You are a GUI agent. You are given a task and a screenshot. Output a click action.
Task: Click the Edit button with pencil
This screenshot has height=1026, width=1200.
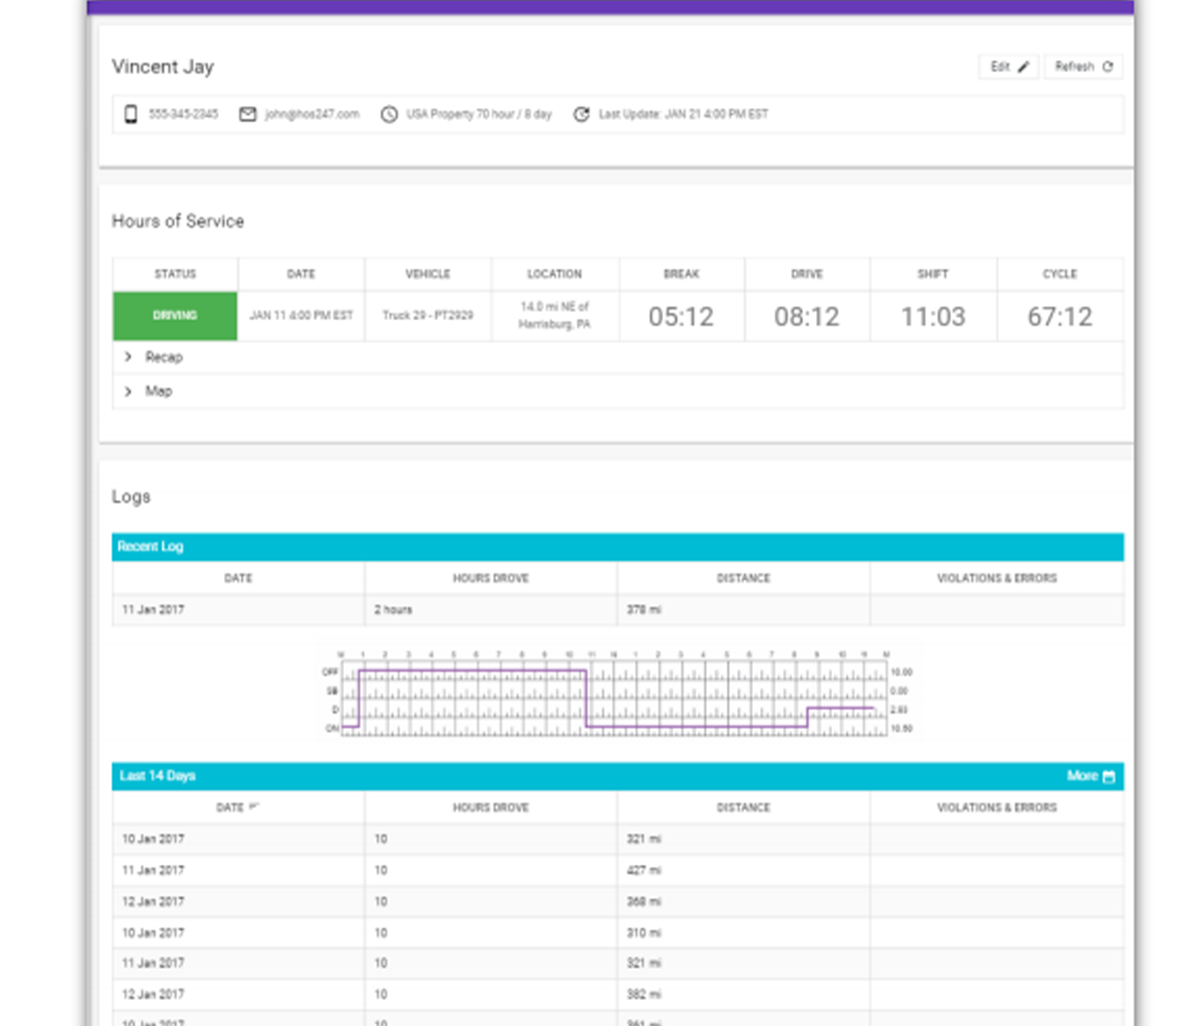[1008, 67]
